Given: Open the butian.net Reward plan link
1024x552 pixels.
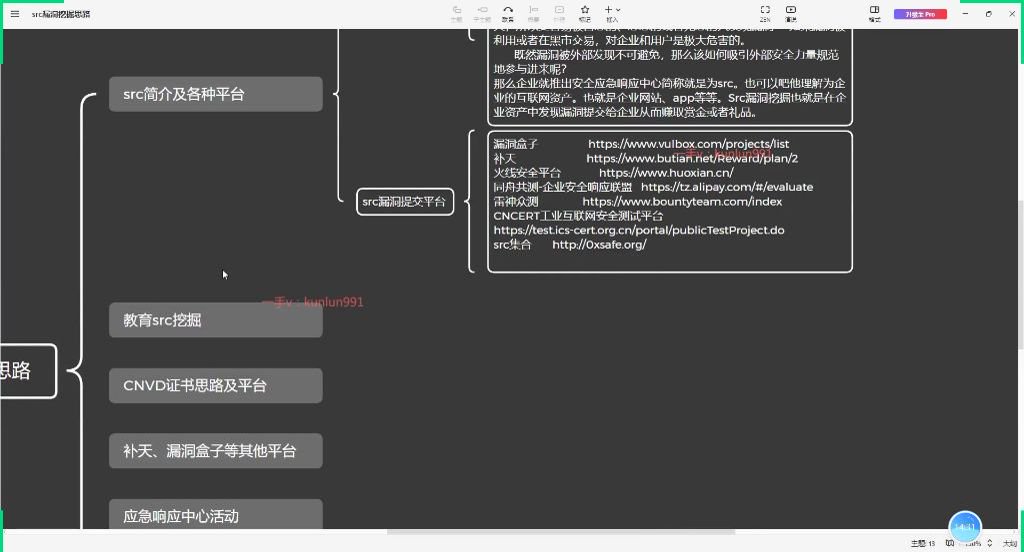Looking at the screenshot, I should coord(692,158).
